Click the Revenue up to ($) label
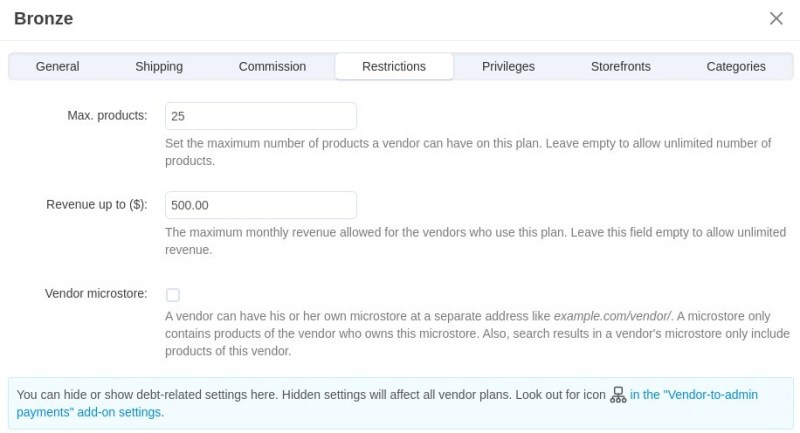The height and width of the screenshot is (433, 800). pos(97,205)
